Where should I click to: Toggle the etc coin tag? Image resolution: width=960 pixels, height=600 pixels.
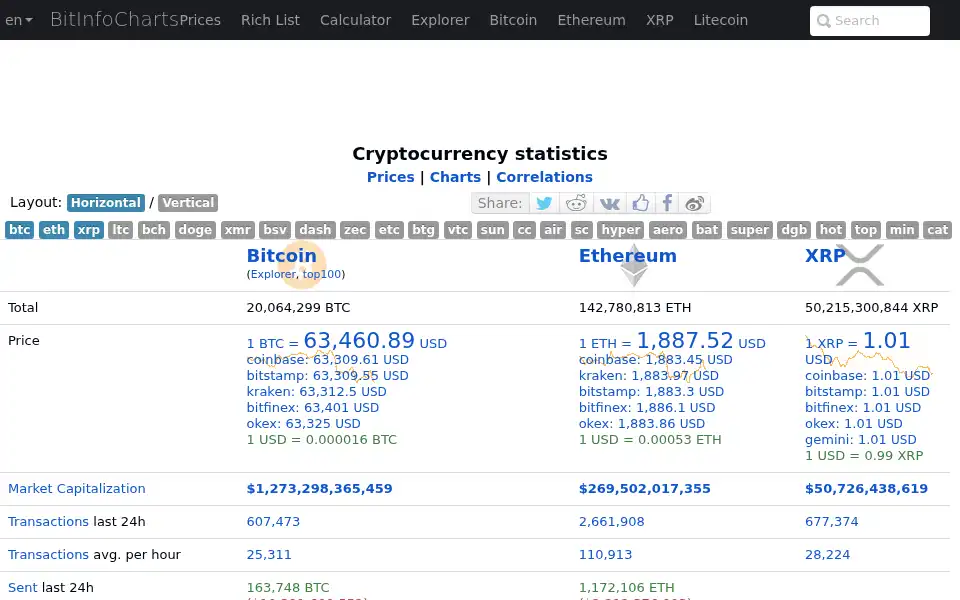(x=389, y=230)
